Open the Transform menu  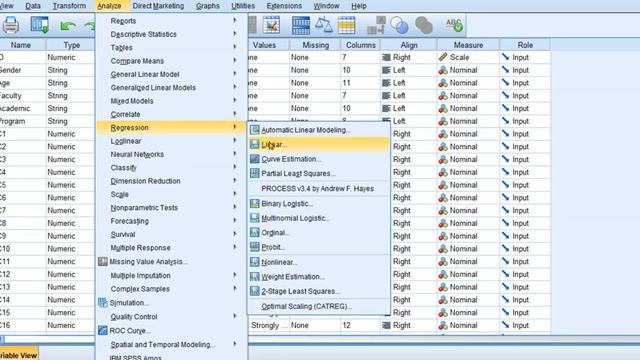click(x=69, y=6)
